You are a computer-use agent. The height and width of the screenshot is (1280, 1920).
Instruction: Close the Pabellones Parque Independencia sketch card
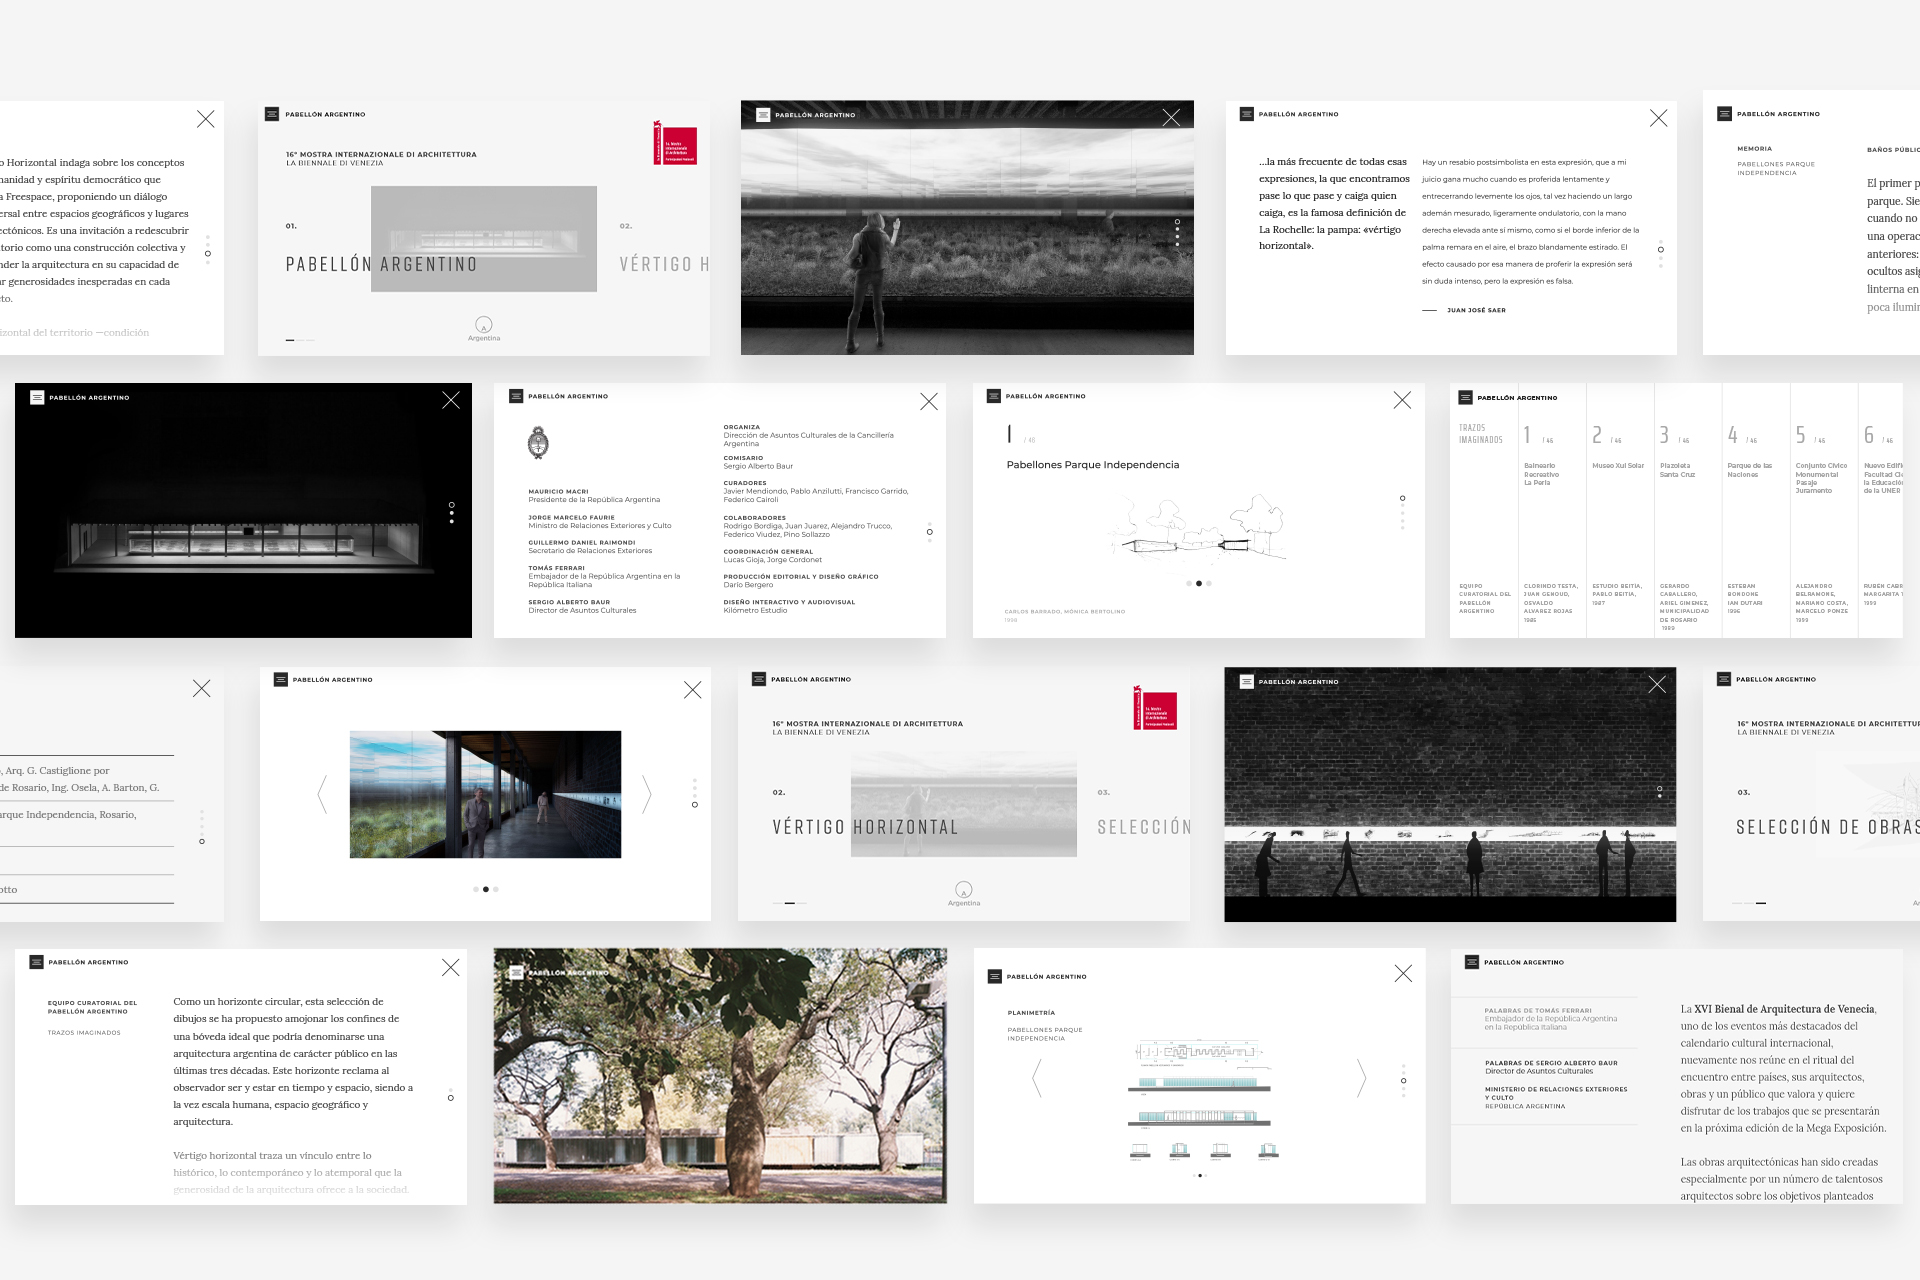(x=1402, y=400)
